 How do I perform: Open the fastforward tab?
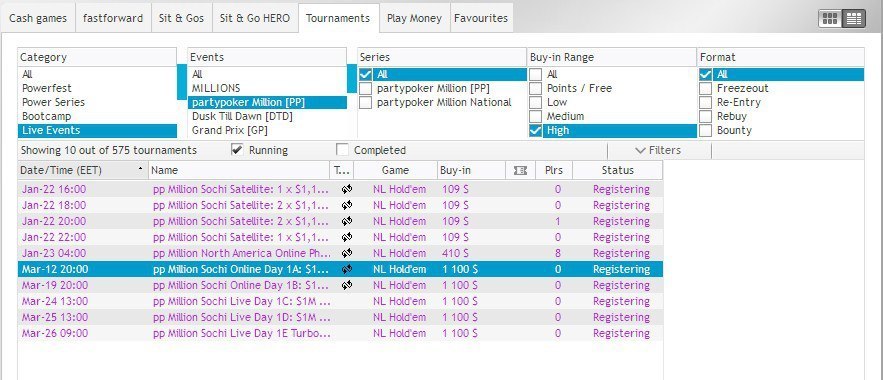point(113,18)
